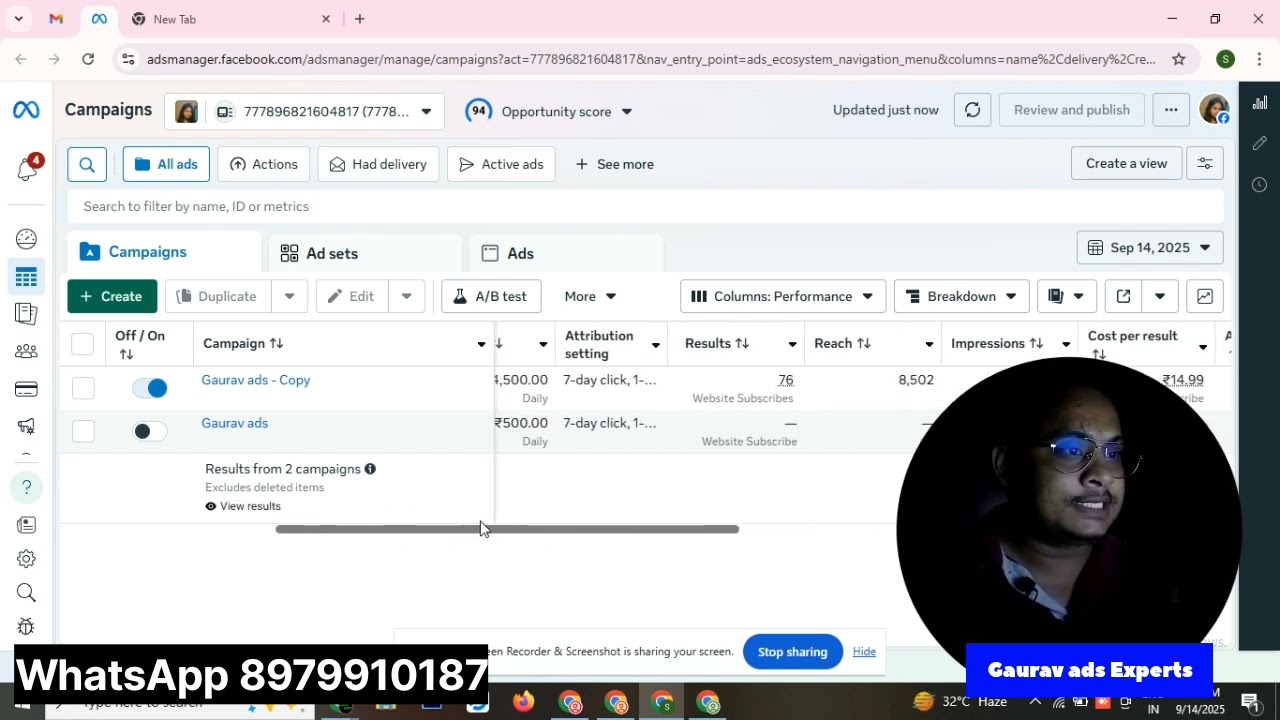Screen dimensions: 1280x720
Task: Open Gaurav ads - Copy campaign link
Action: (x=256, y=380)
